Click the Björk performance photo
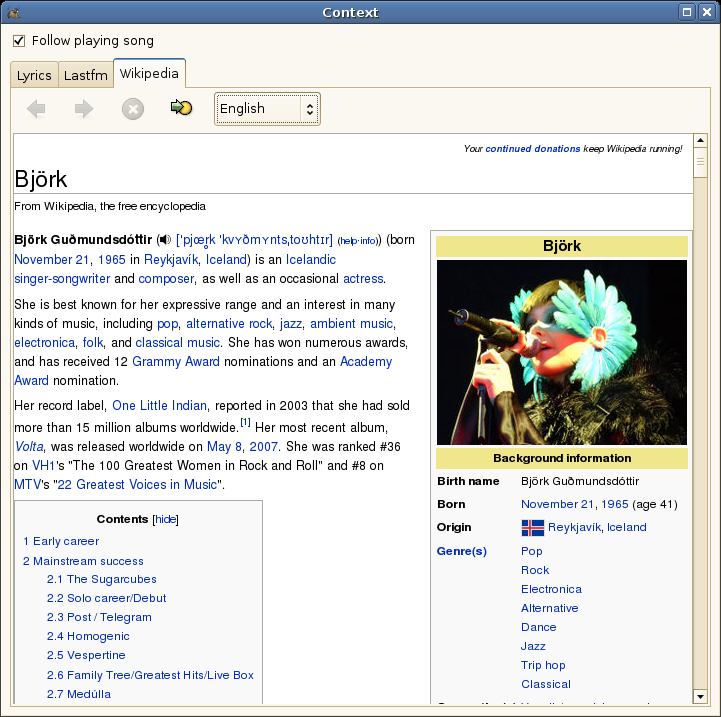This screenshot has height=717, width=721. (x=562, y=352)
